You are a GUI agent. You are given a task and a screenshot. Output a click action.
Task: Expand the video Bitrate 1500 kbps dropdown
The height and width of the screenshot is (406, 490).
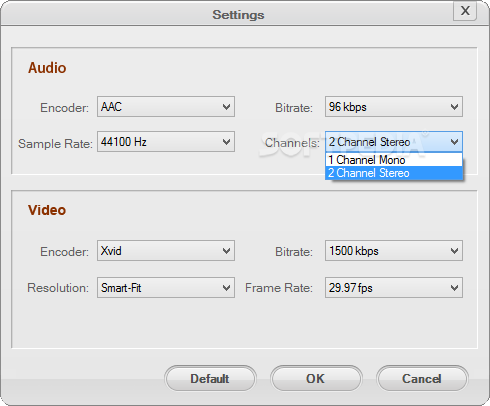click(x=394, y=251)
